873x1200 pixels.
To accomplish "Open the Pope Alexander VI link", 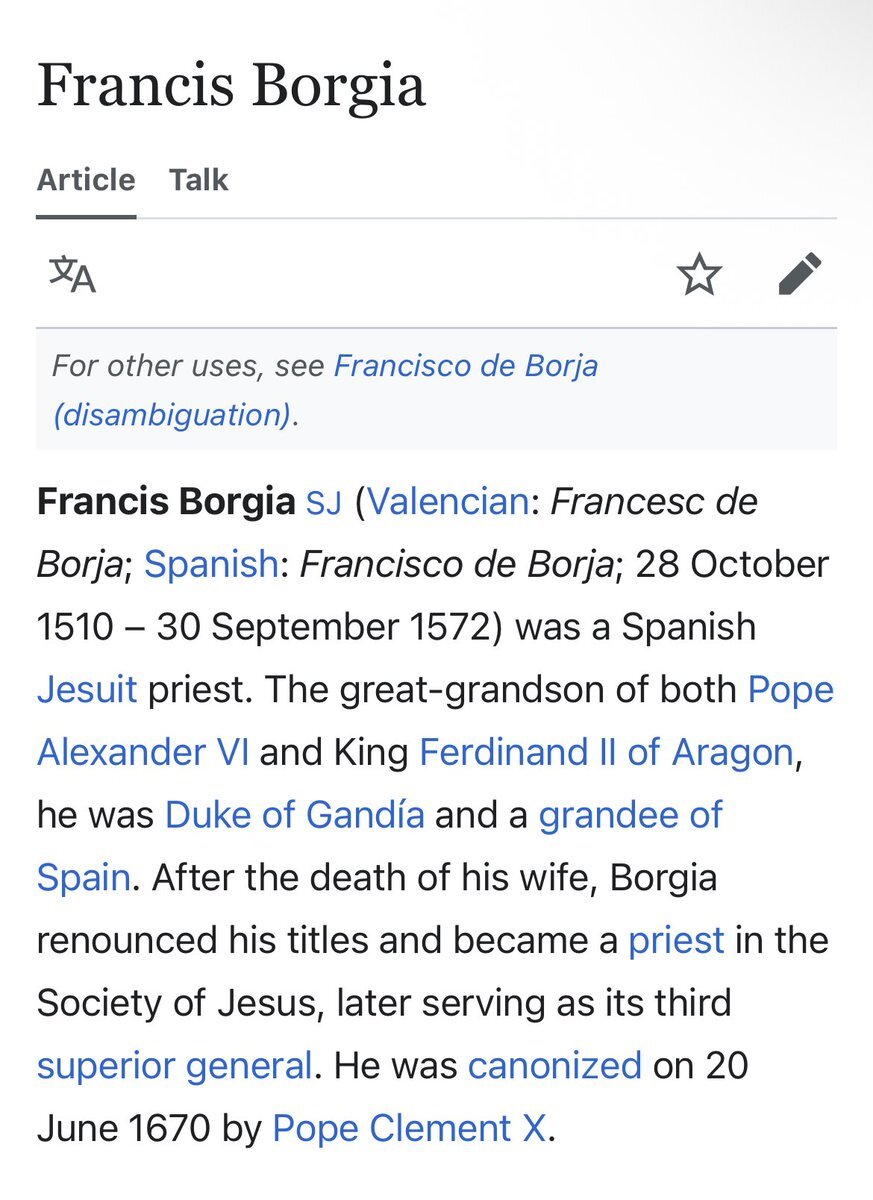I will (x=435, y=721).
